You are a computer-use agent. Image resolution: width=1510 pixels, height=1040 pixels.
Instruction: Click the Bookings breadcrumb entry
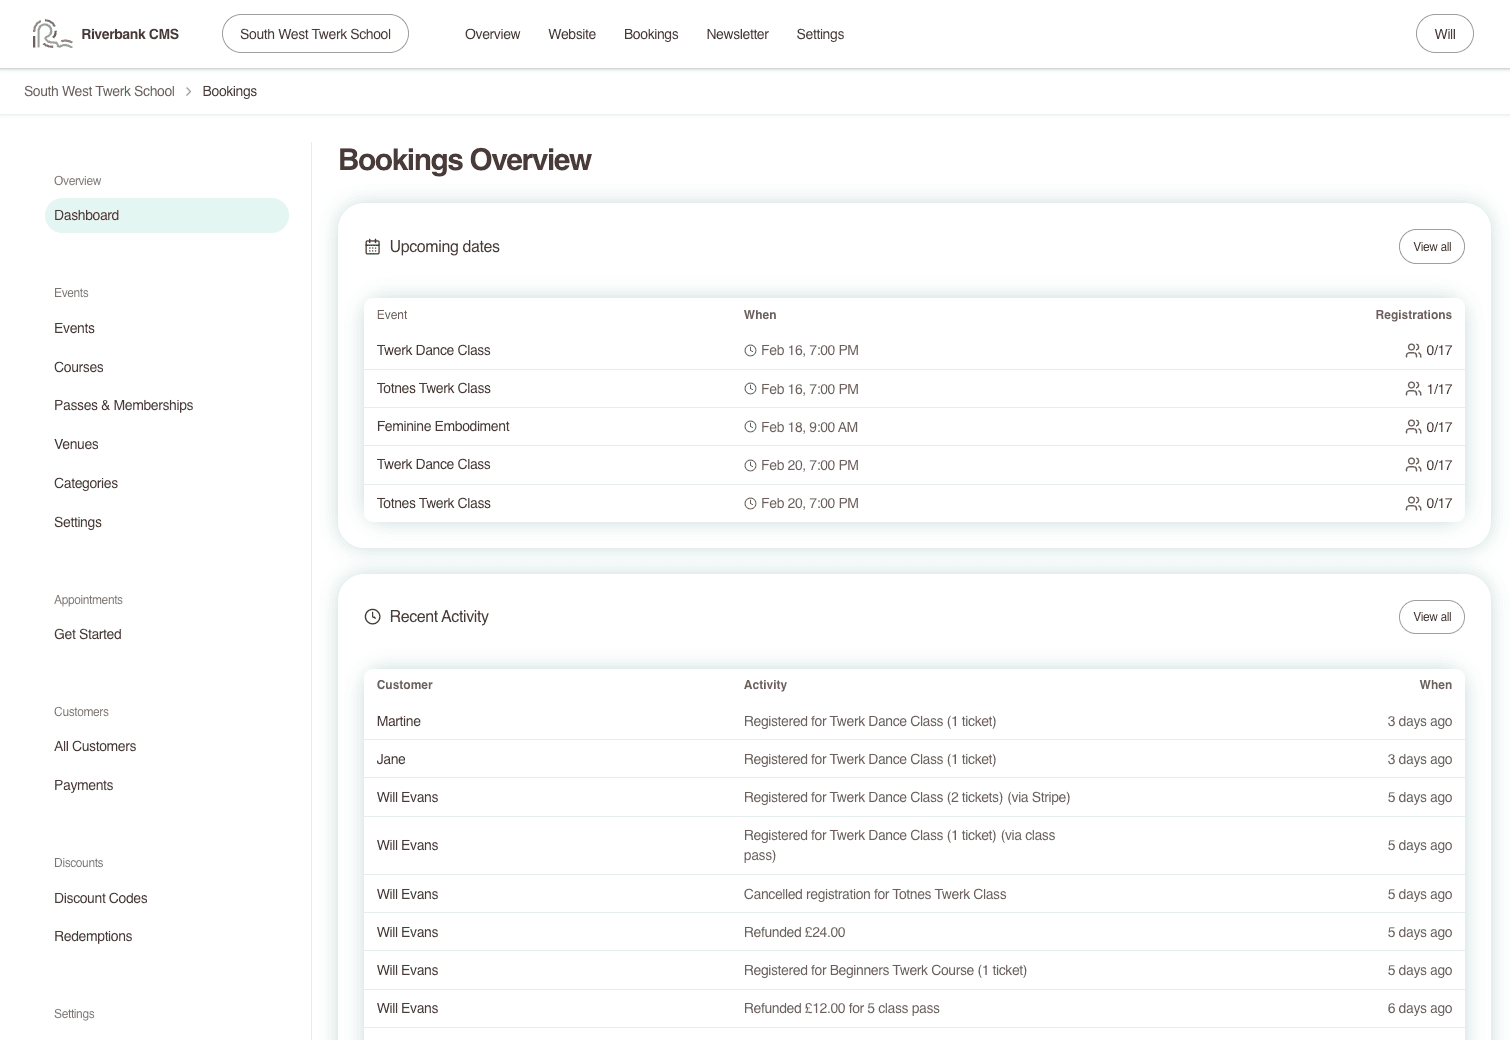tap(229, 91)
